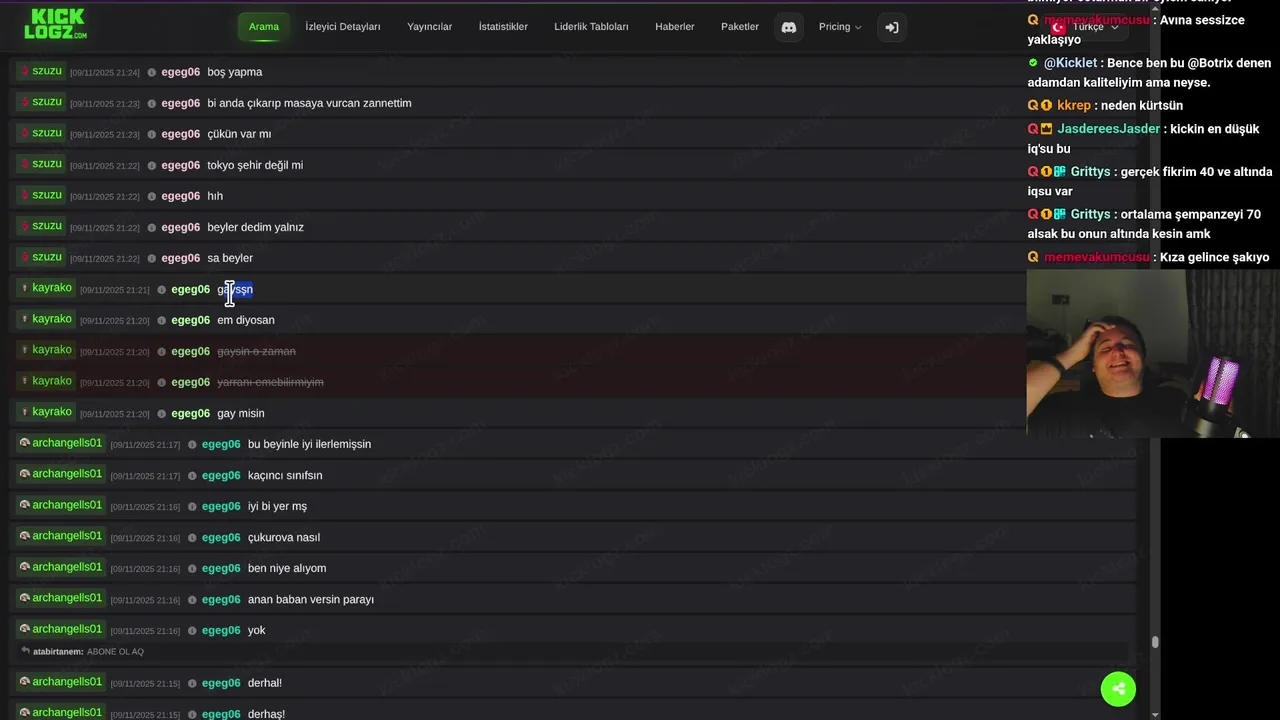Click kayrako channel icon in 'em diyosan' row
Viewport: 1280px width, 720px height.
click(x=25, y=319)
